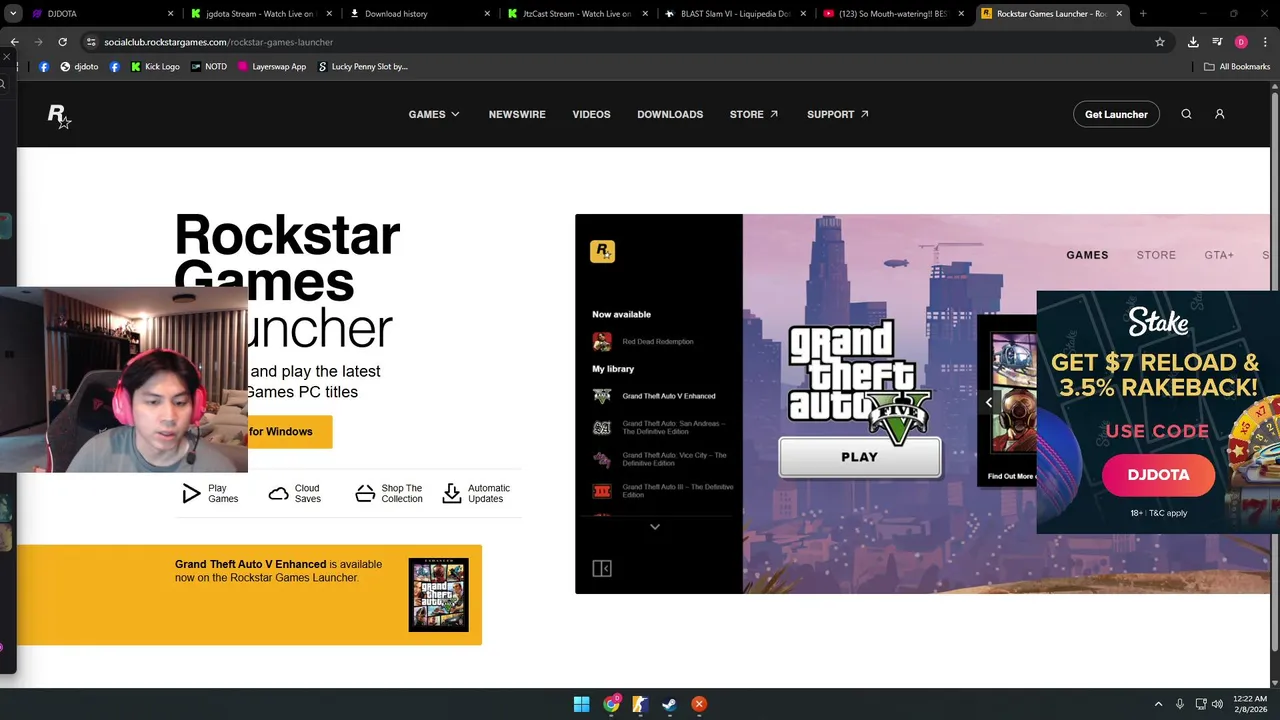This screenshot has height=720, width=1280.
Task: Open the user account profile icon
Action: click(1220, 114)
